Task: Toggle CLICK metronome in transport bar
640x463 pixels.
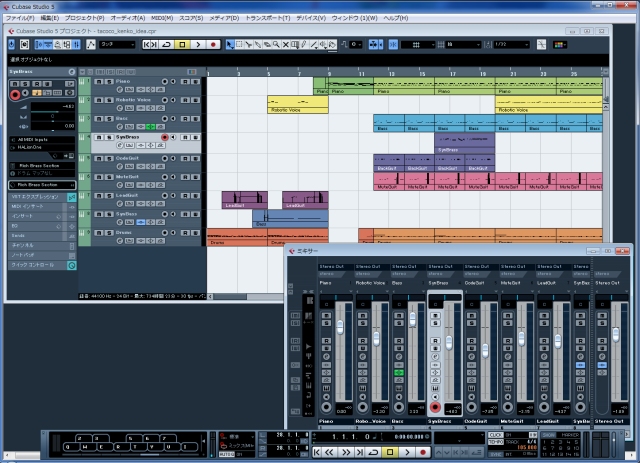Action: pos(496,435)
